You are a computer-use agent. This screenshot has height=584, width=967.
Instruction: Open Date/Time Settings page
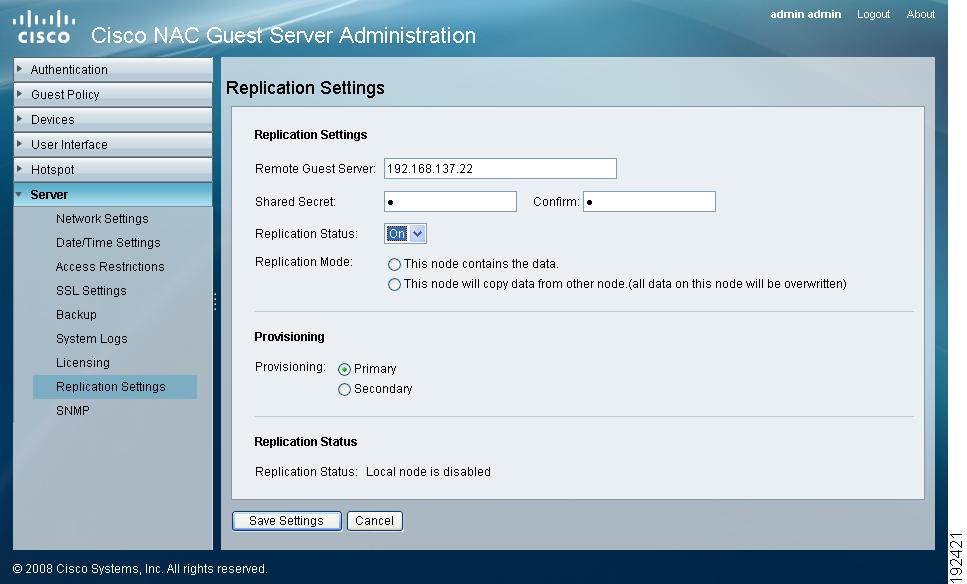(108, 243)
